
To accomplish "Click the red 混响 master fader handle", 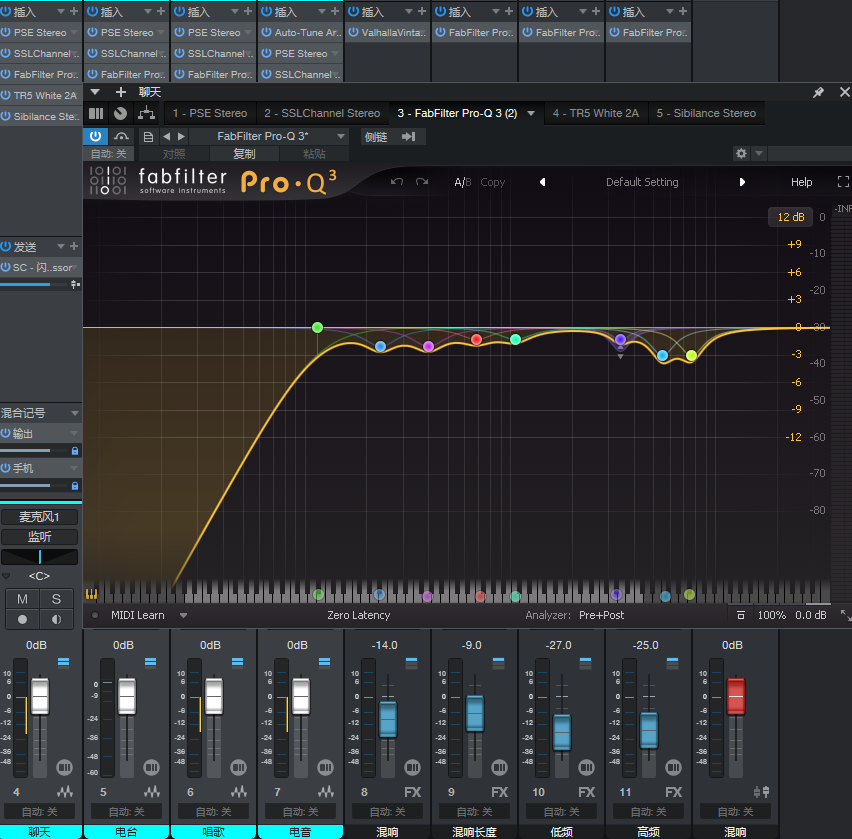I will click(736, 696).
